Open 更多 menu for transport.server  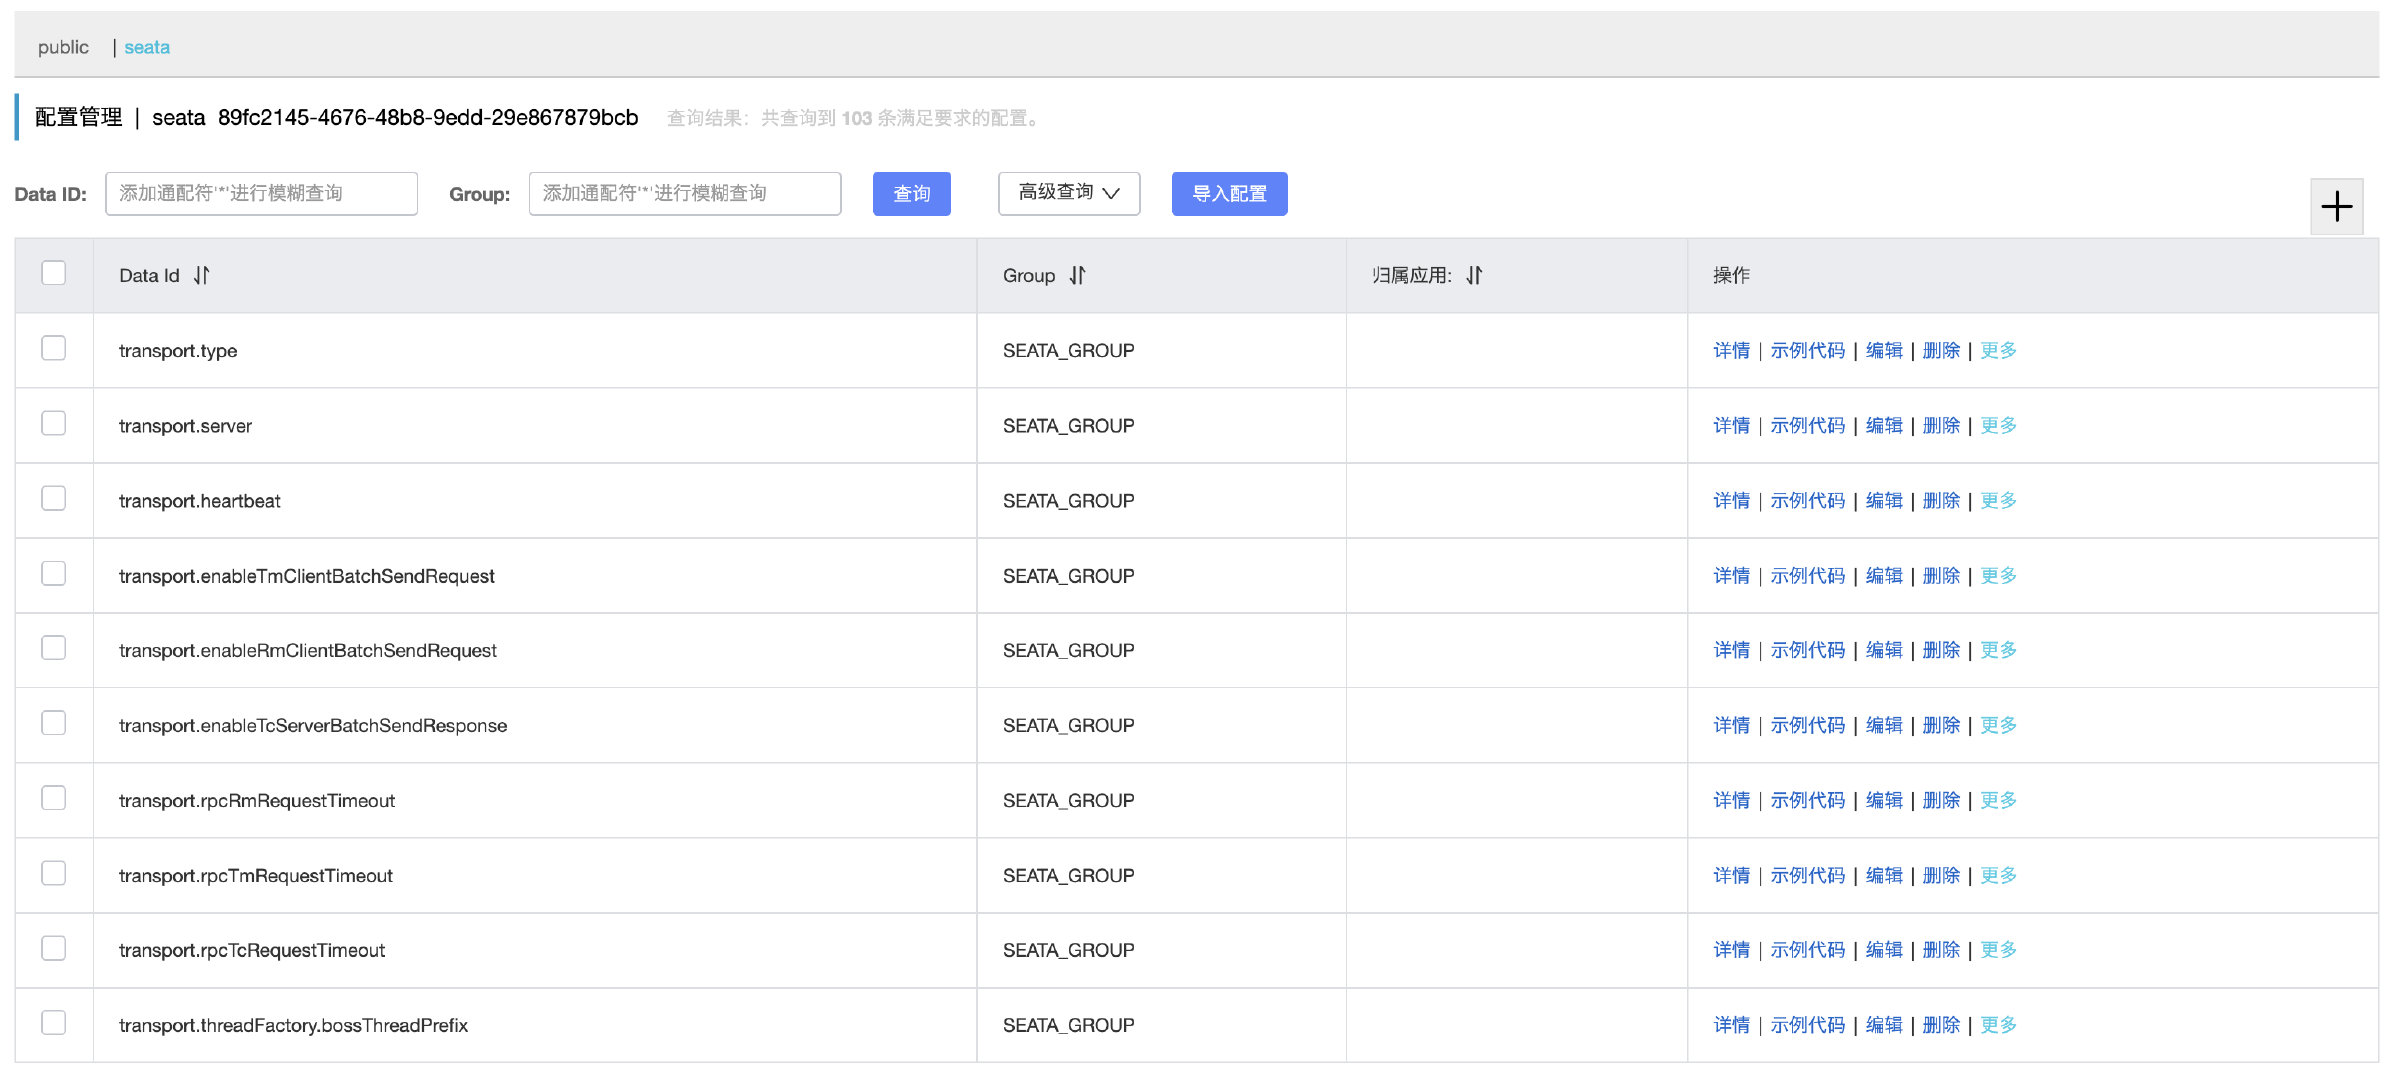[1998, 425]
